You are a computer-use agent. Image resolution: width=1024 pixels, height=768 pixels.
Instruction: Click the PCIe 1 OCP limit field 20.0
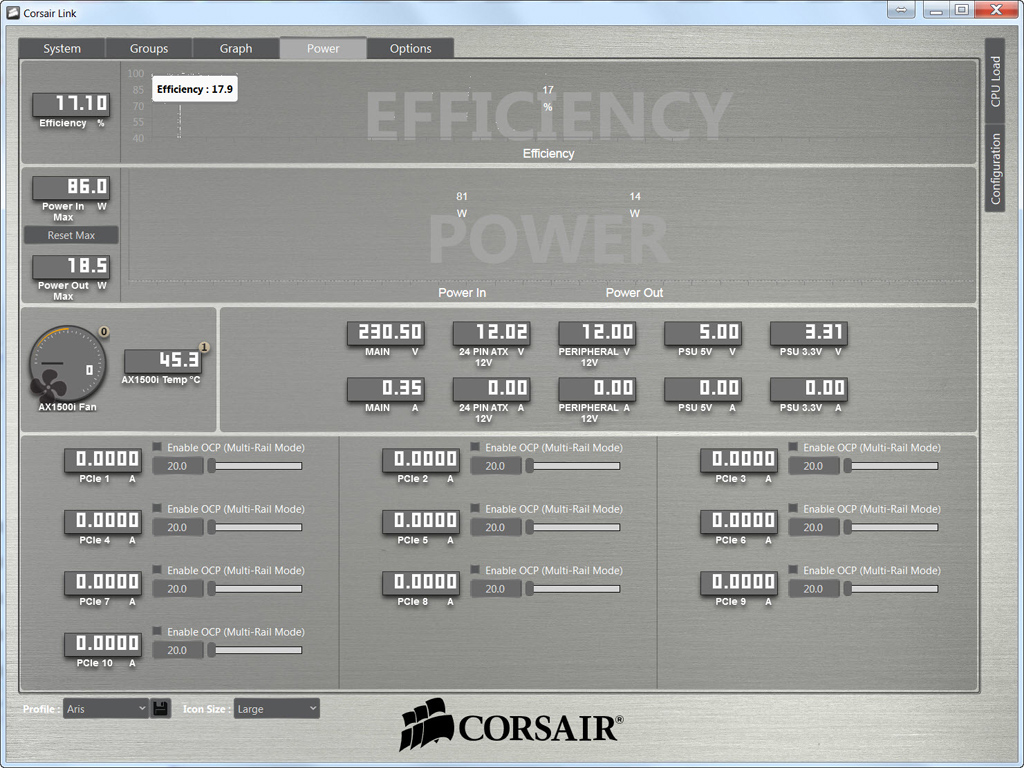point(178,466)
